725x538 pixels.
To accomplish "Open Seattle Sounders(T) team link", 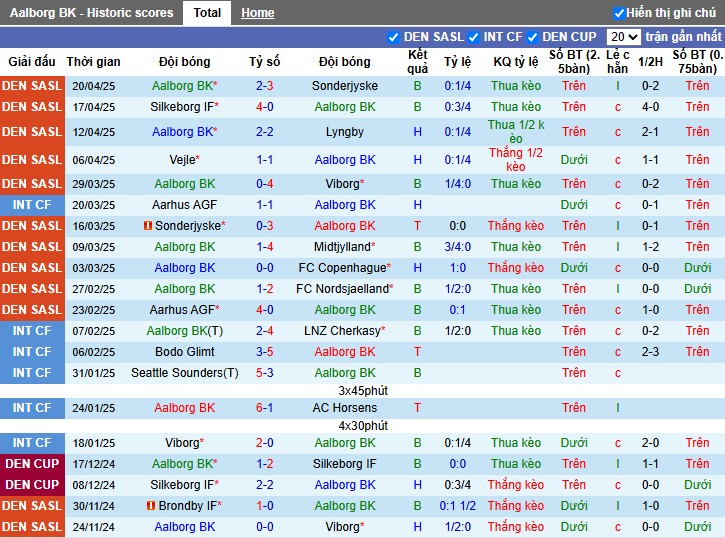I will click(184, 373).
